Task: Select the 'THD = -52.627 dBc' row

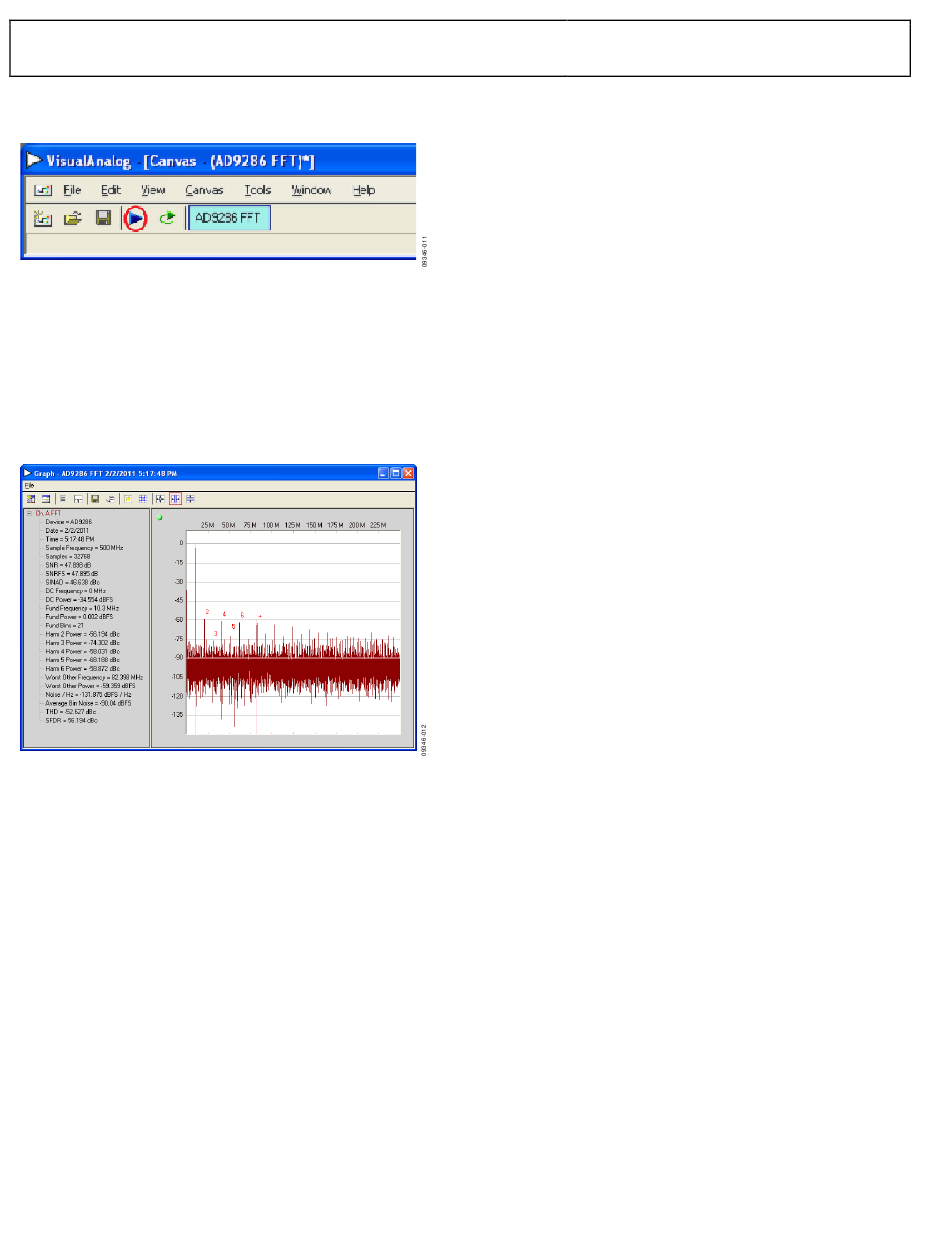Action: [x=71, y=711]
